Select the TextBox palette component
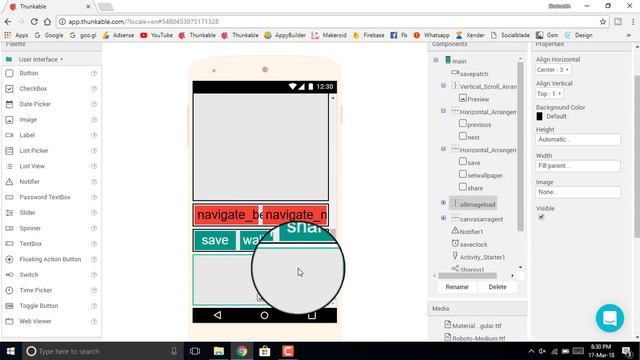The height and width of the screenshot is (360, 640). [31, 244]
